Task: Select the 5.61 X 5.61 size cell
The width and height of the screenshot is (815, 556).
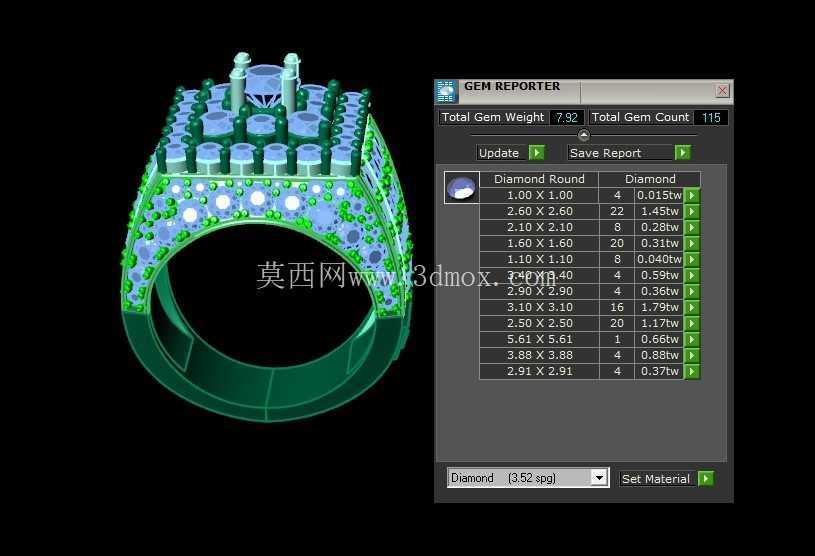Action: (x=540, y=339)
